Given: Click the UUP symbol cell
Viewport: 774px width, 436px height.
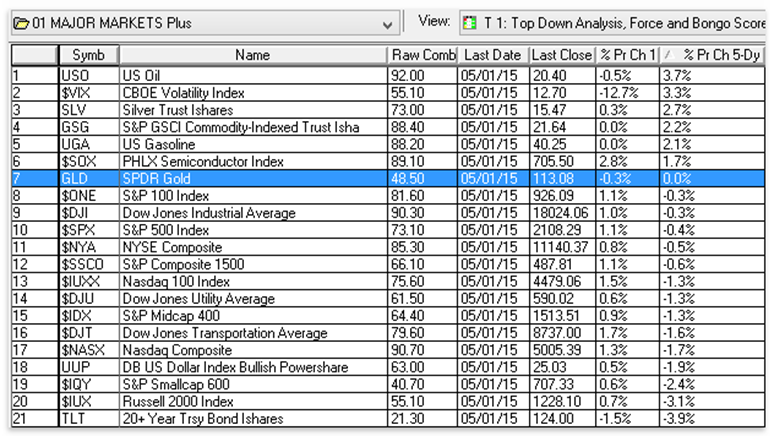Looking at the screenshot, I should (x=89, y=367).
